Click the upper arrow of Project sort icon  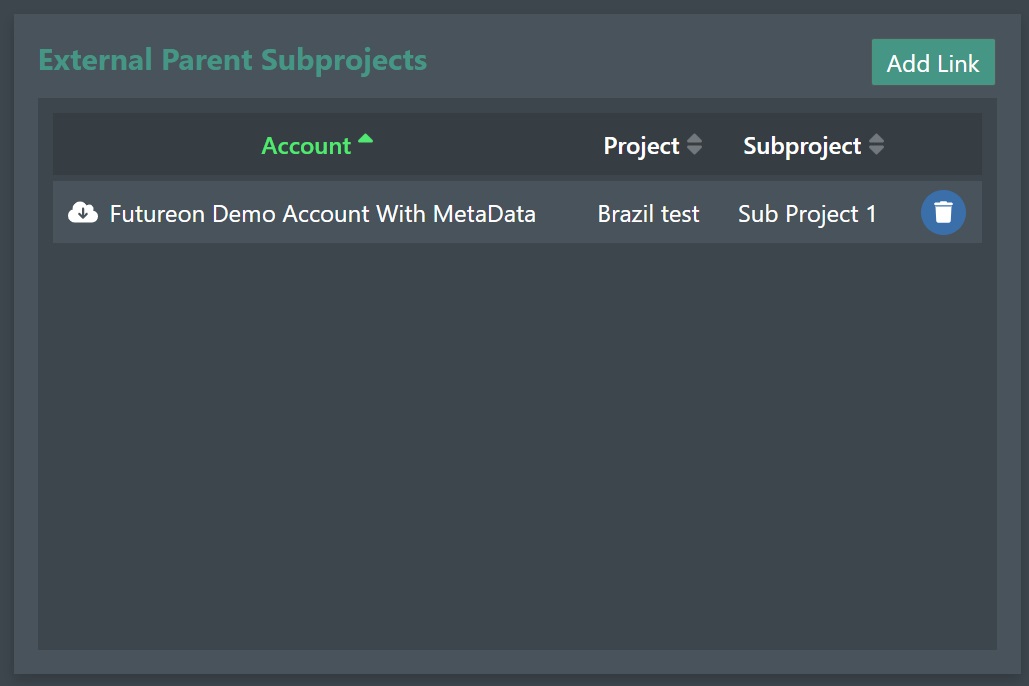coord(694,139)
